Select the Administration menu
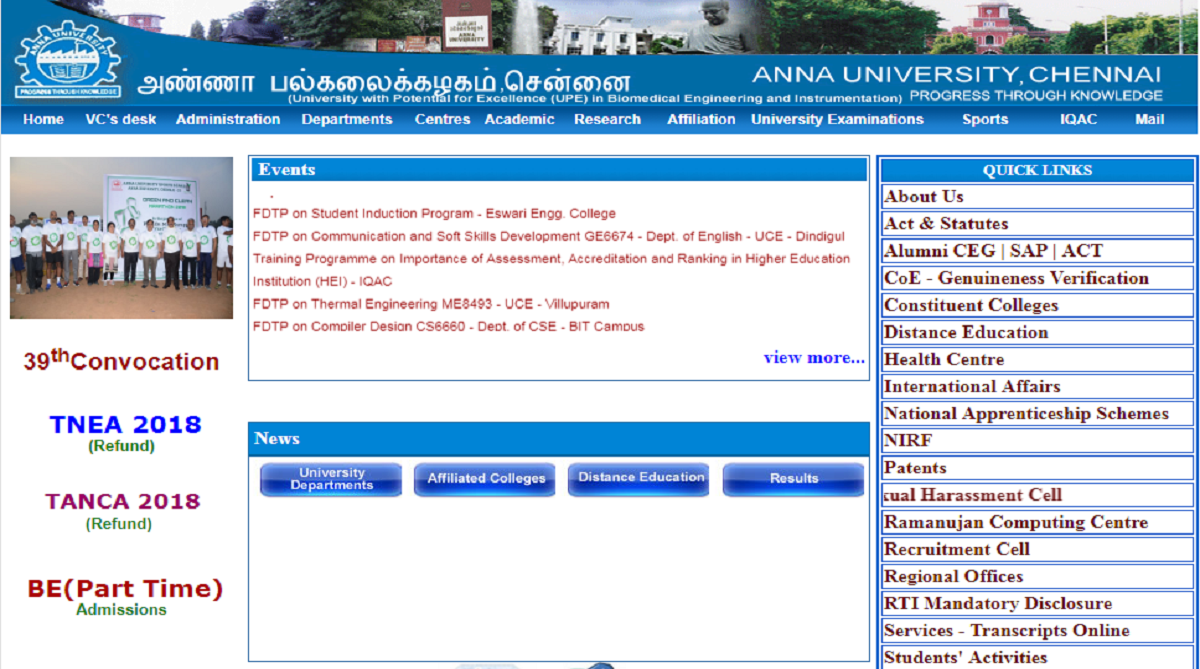The image size is (1200, 669). (228, 119)
